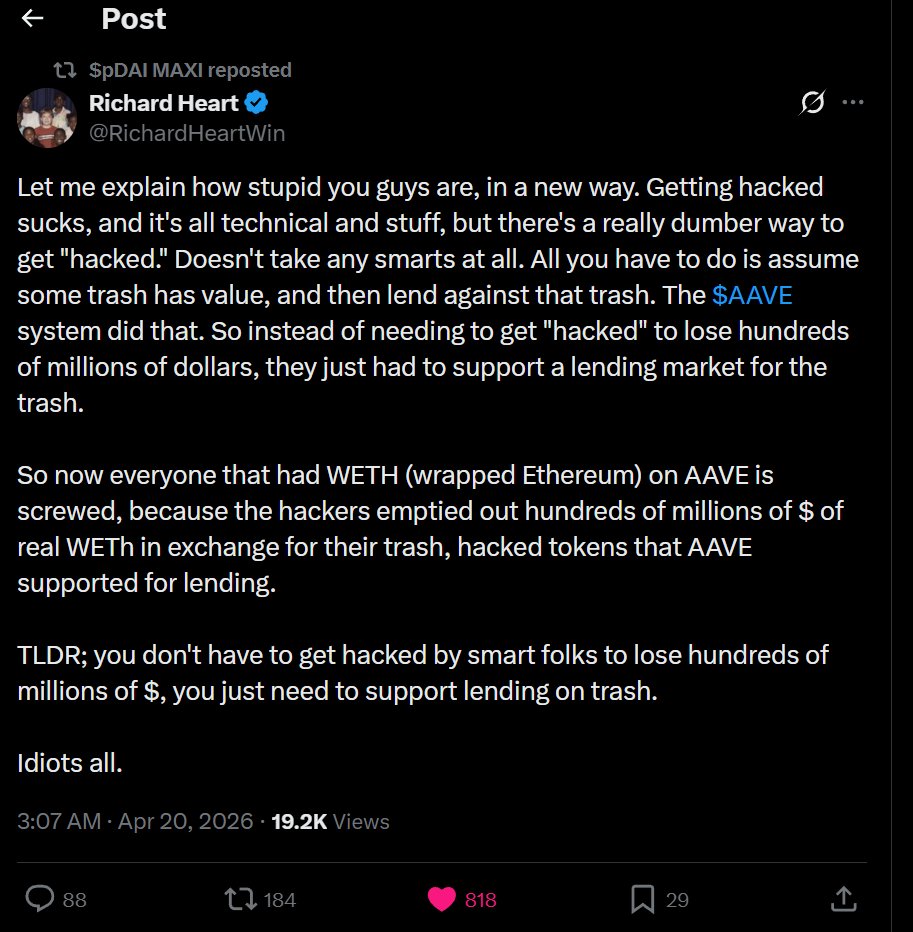Open the "$pDAI MAXI reposted" link
The image size is (913, 932).
tap(190, 70)
